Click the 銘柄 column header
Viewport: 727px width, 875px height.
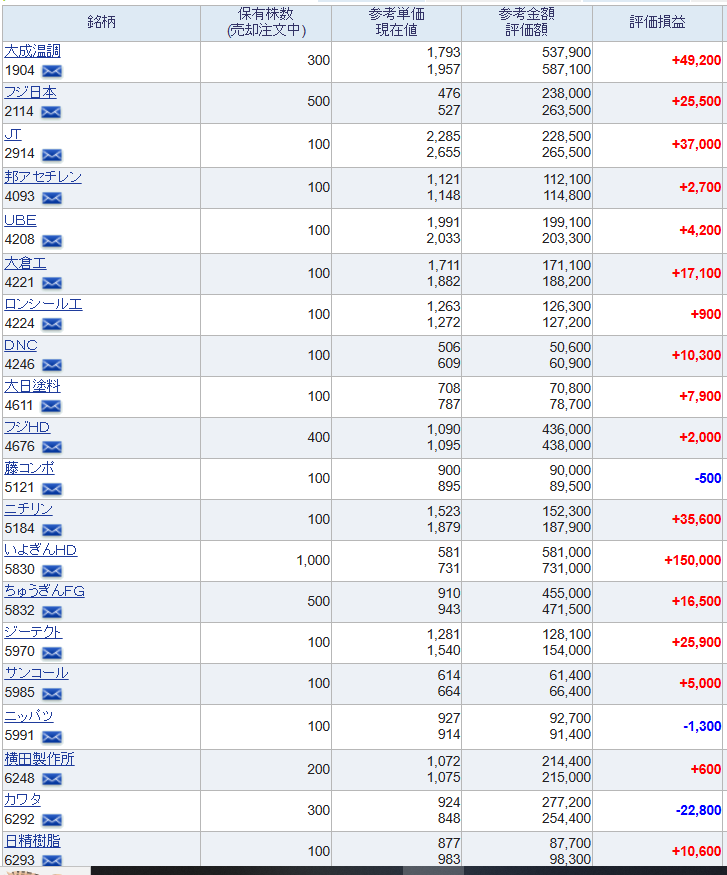coord(102,22)
